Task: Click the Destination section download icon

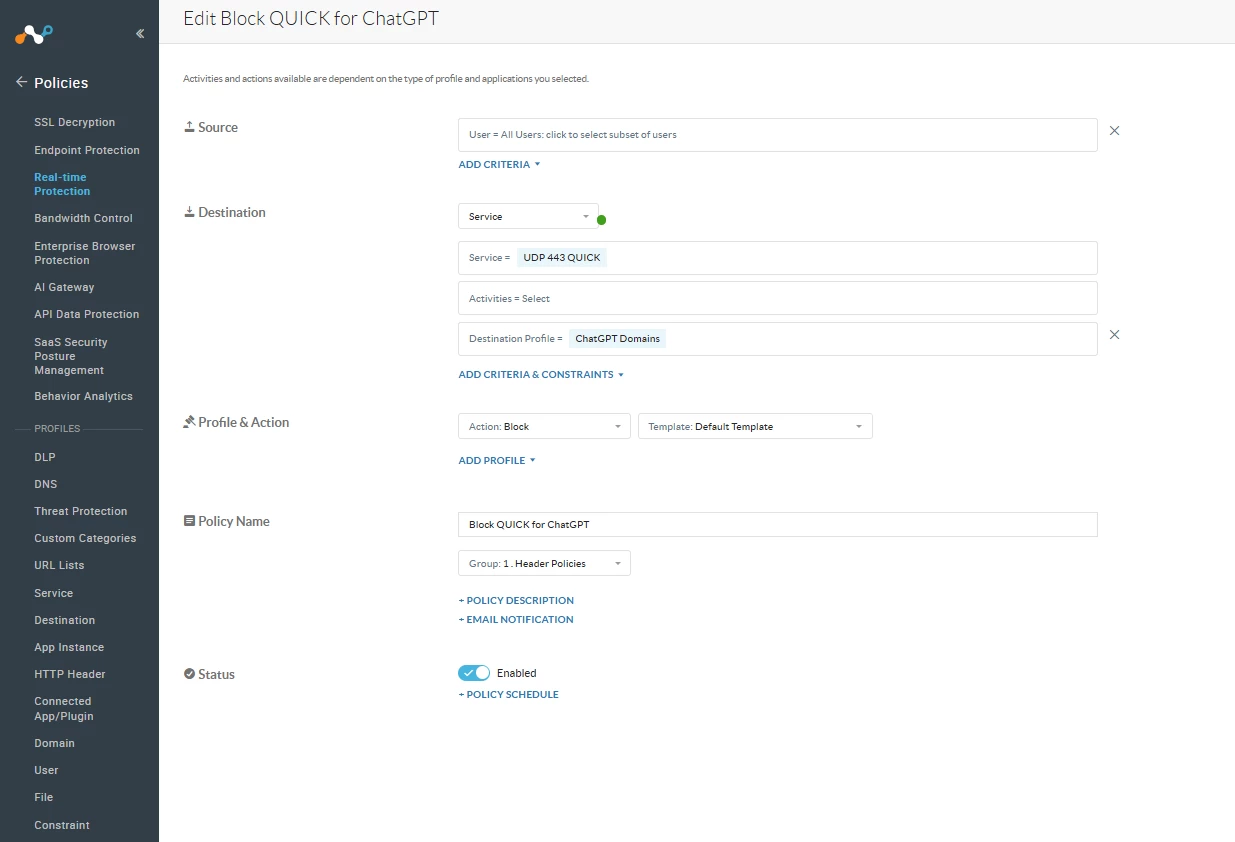Action: (x=189, y=212)
